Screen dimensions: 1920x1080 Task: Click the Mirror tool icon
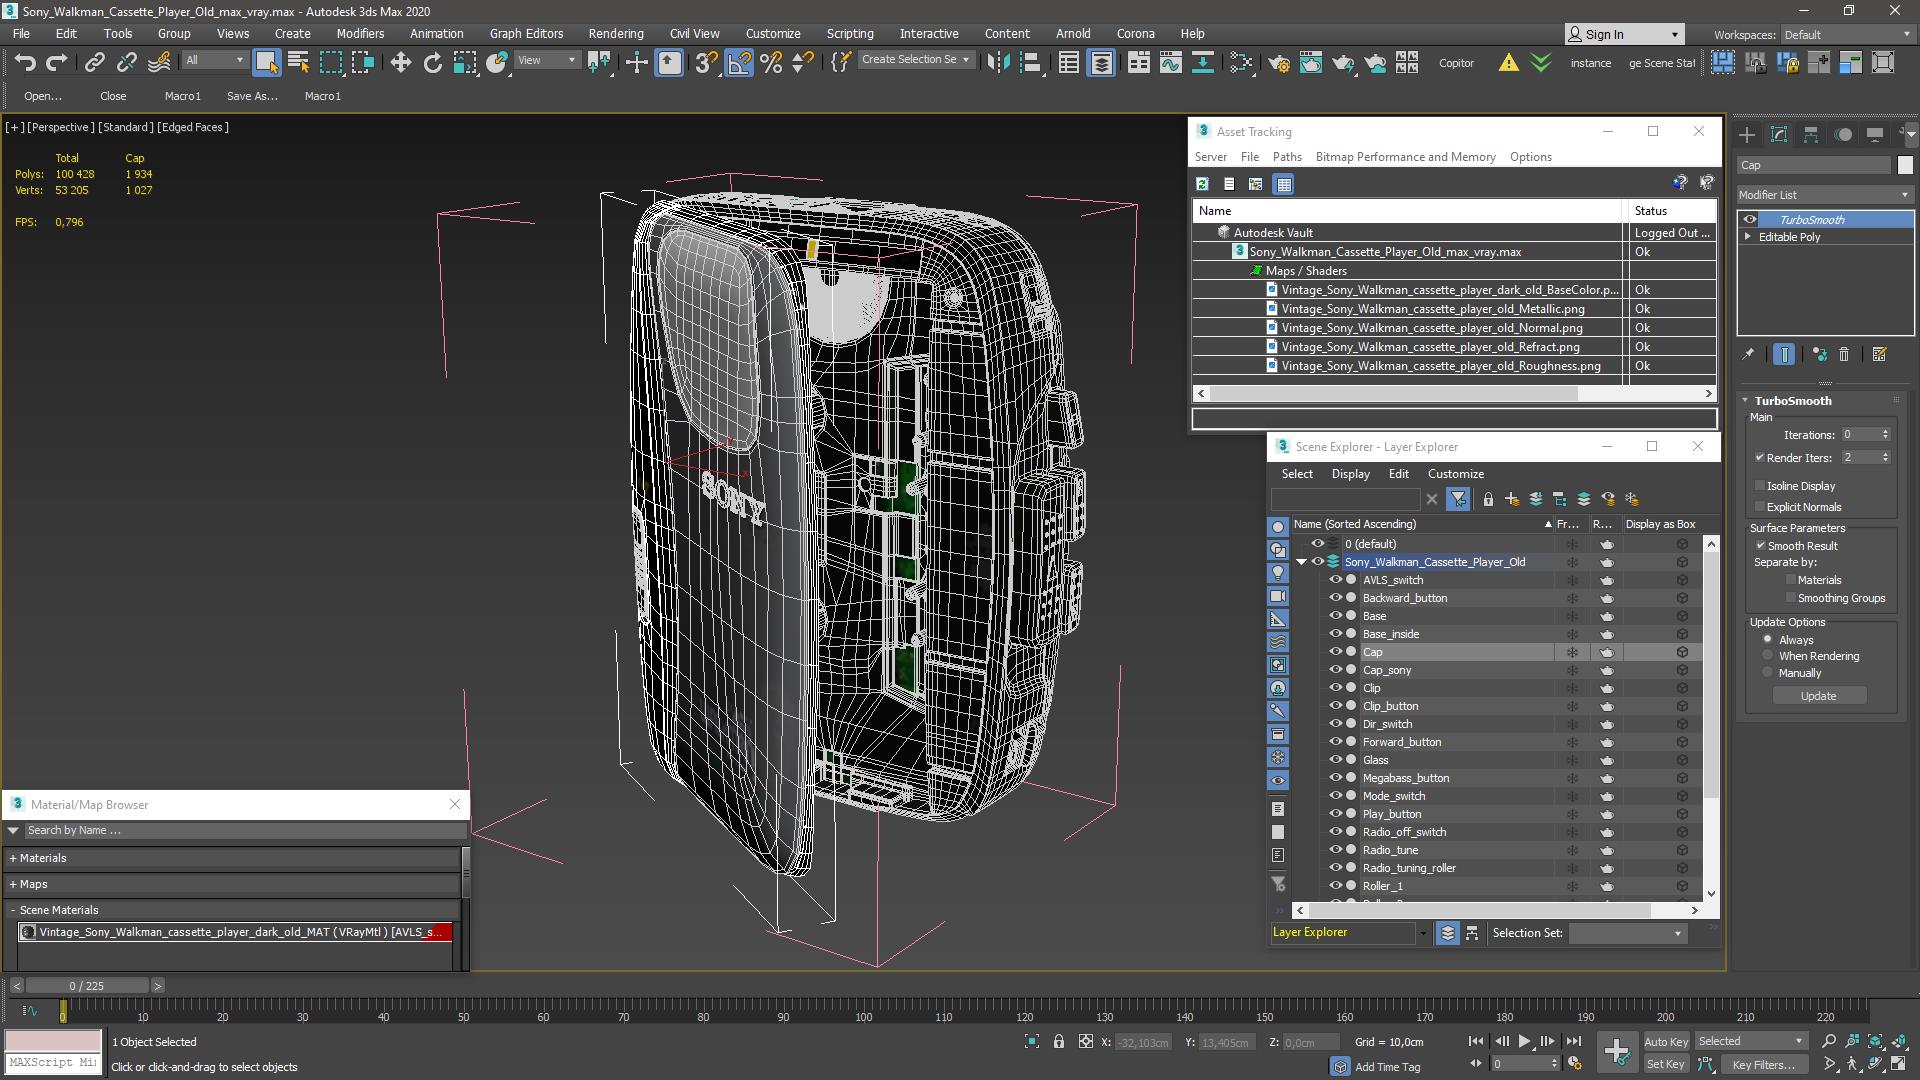[x=998, y=62]
